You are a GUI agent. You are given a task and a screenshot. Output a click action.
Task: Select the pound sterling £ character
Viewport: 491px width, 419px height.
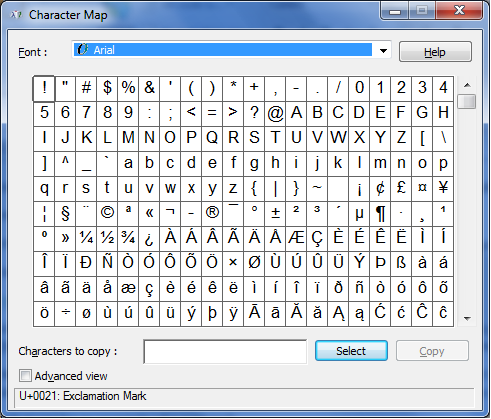point(401,189)
